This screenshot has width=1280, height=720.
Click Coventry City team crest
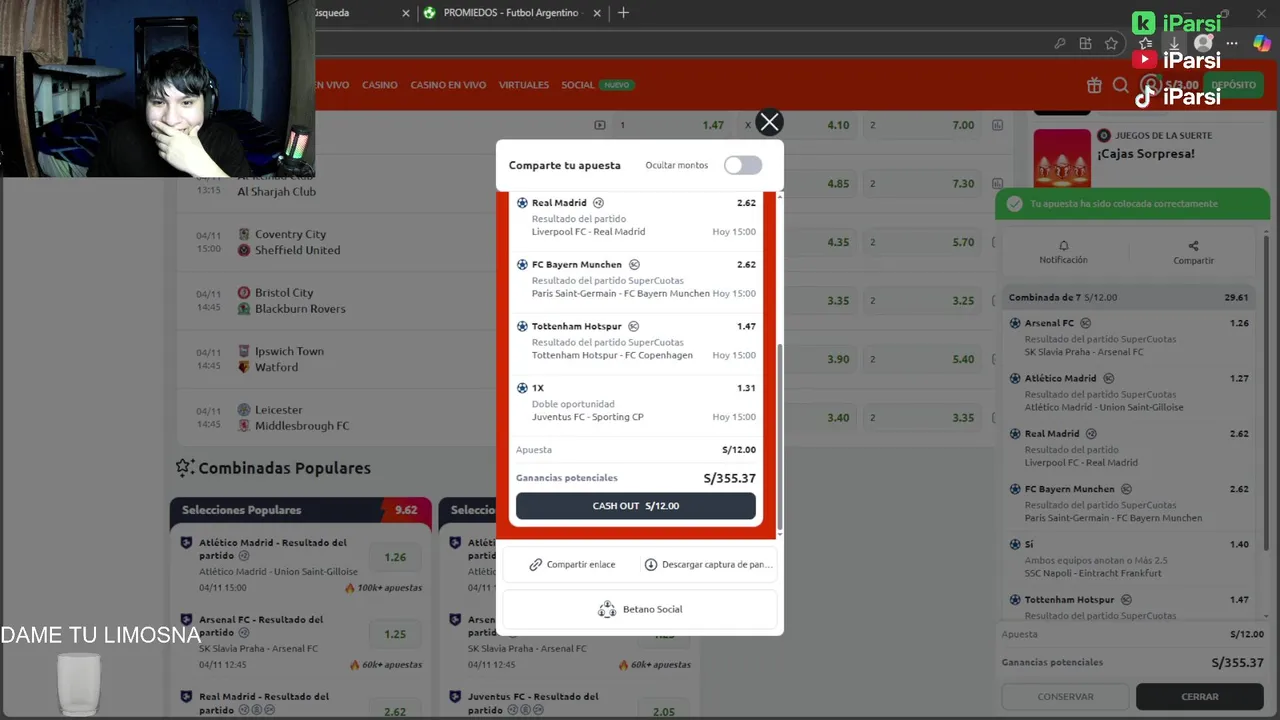[244, 234]
